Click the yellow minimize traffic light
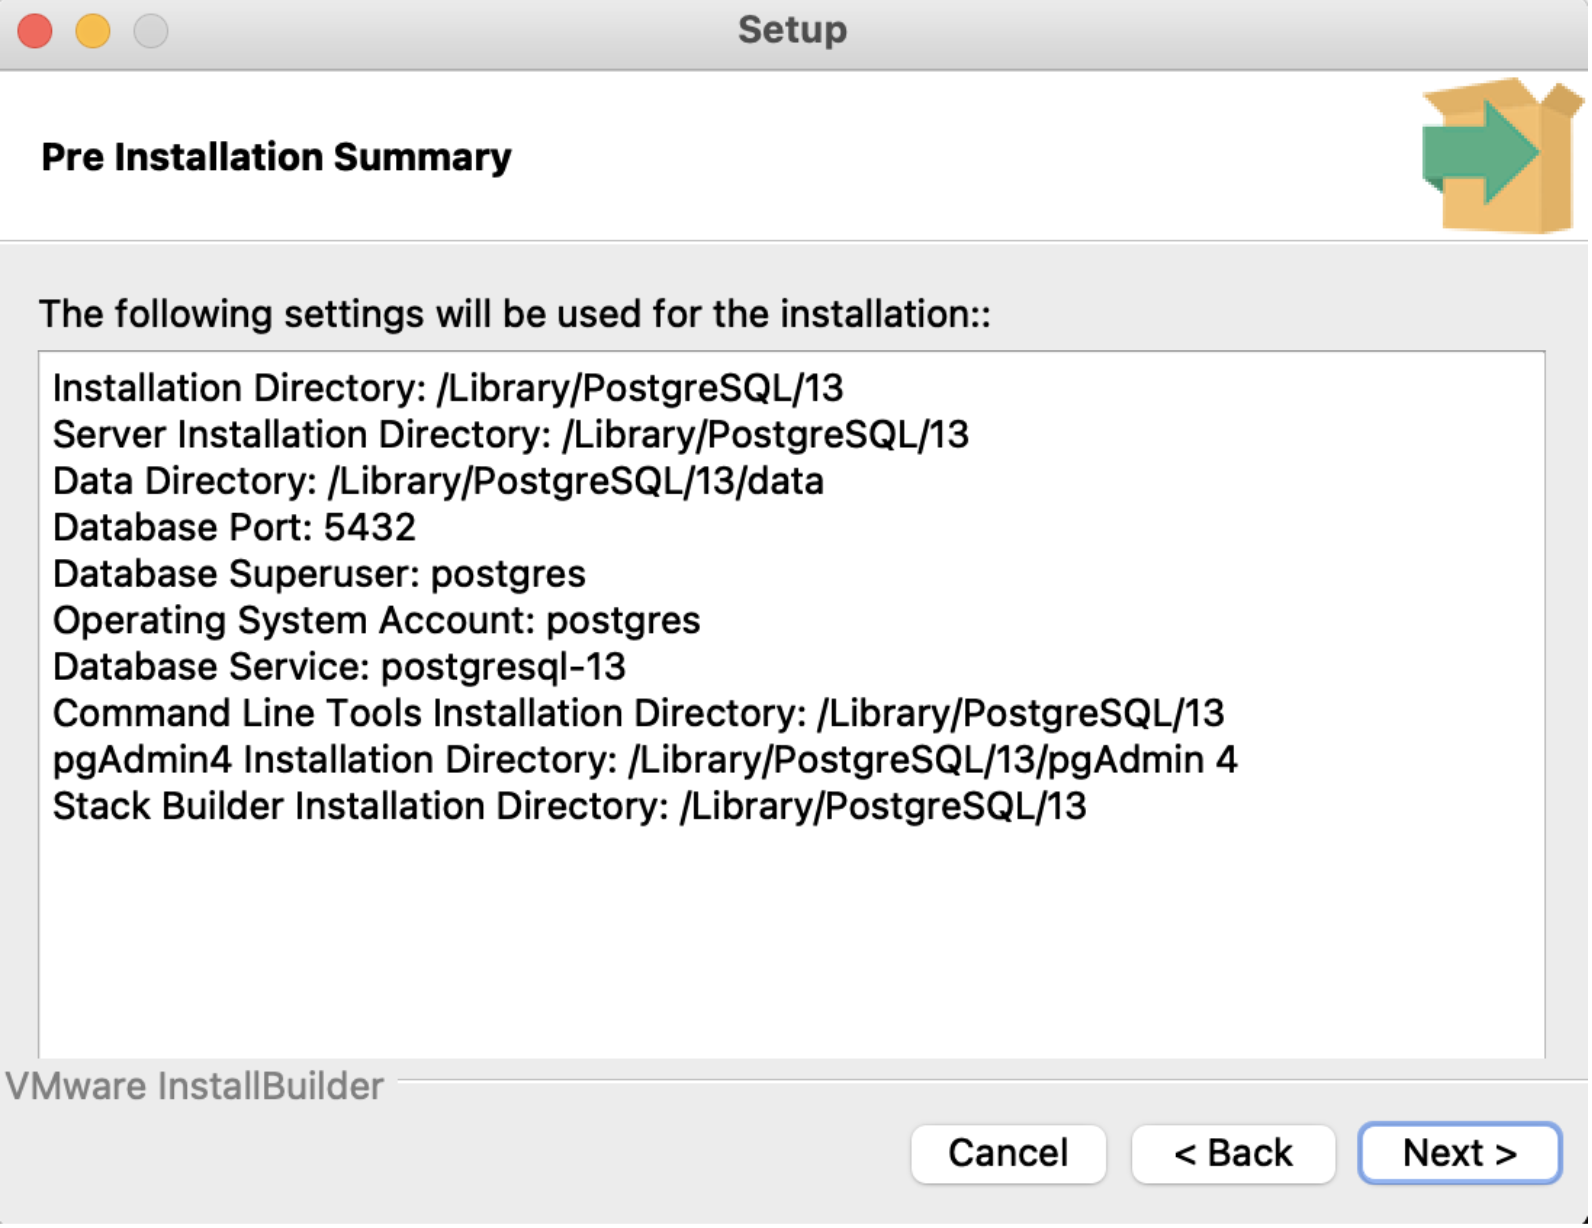This screenshot has height=1228, width=1592. (x=92, y=30)
